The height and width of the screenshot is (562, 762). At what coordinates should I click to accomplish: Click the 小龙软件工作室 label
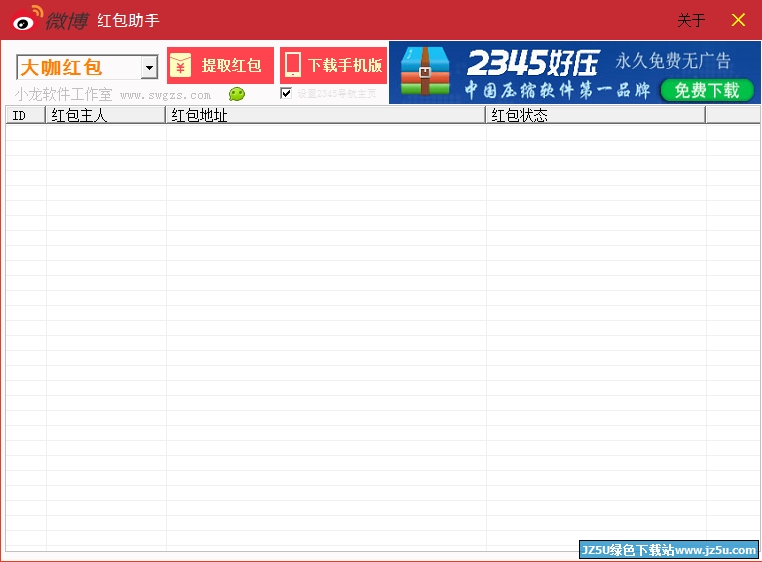[x=64, y=94]
